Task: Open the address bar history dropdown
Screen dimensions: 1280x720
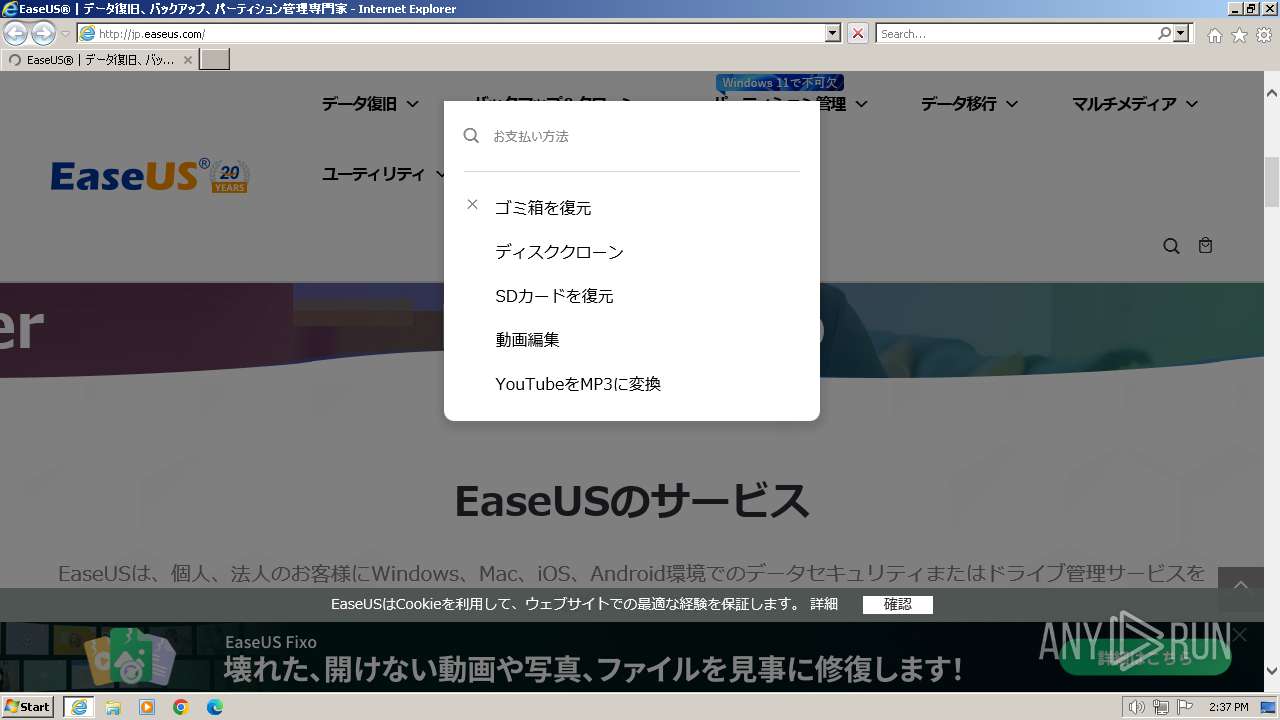Action: click(x=832, y=34)
